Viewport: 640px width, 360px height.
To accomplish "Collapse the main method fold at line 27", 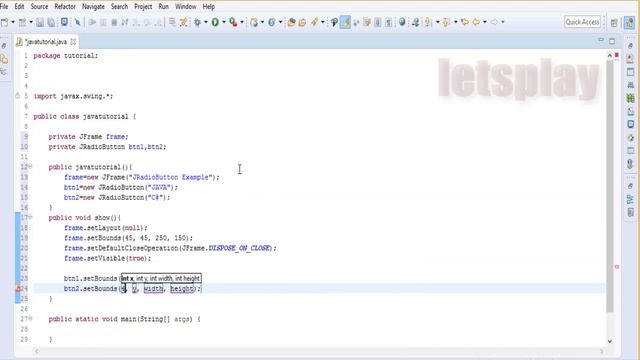I will tap(30, 318).
